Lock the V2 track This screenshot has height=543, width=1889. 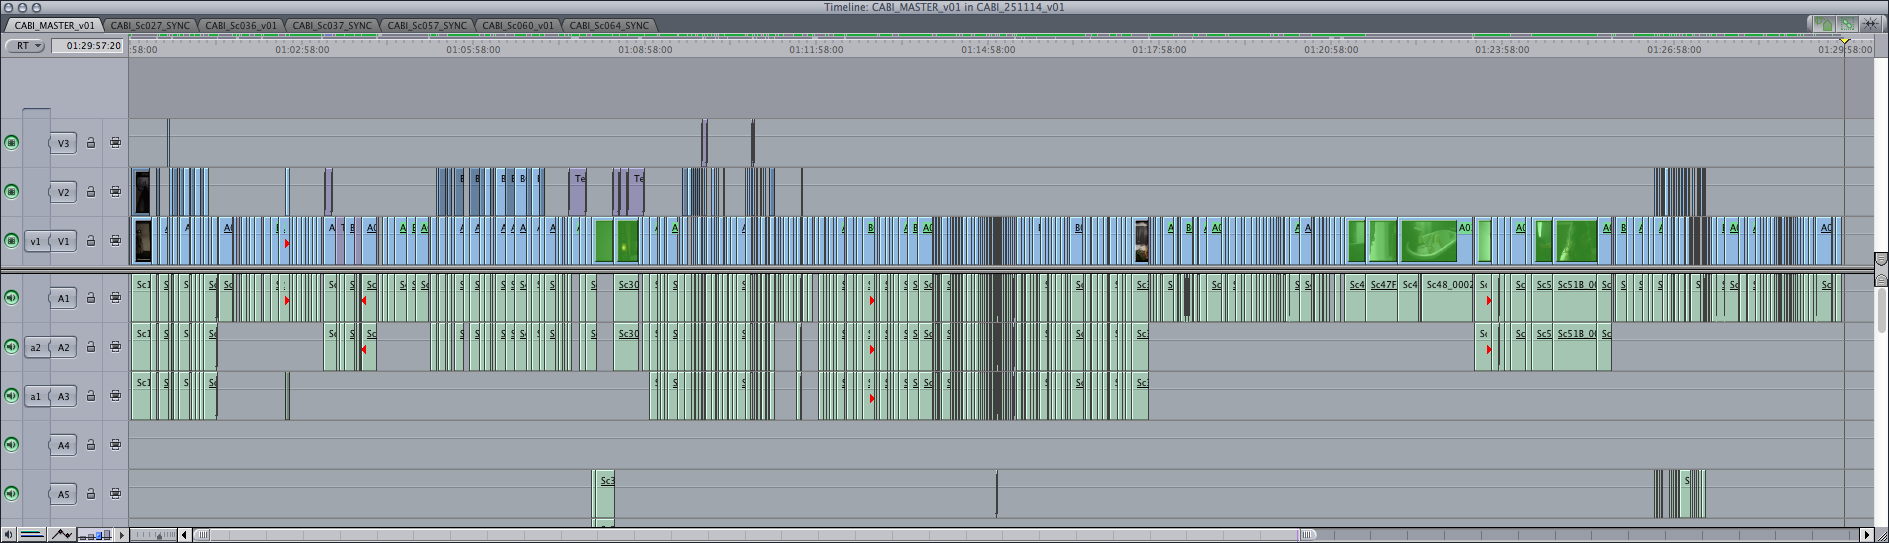pos(91,191)
